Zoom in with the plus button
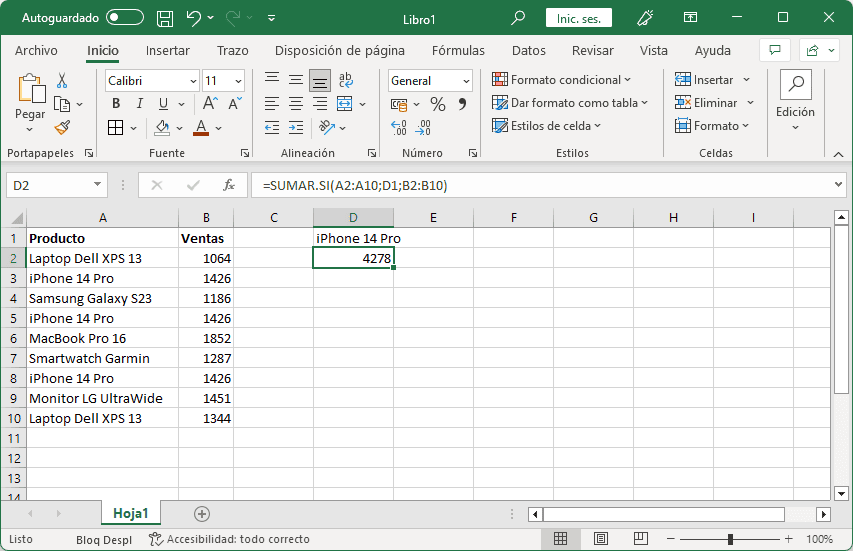The image size is (853, 551). (x=789, y=539)
